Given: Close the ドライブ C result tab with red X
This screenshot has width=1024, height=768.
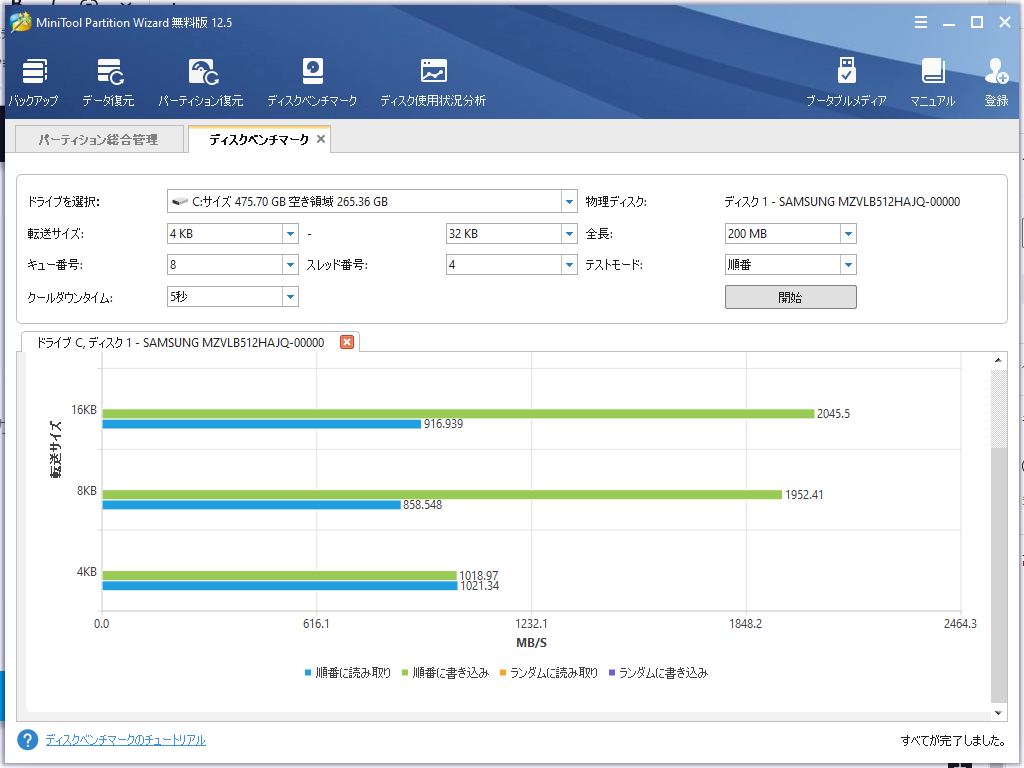Looking at the screenshot, I should (x=347, y=342).
